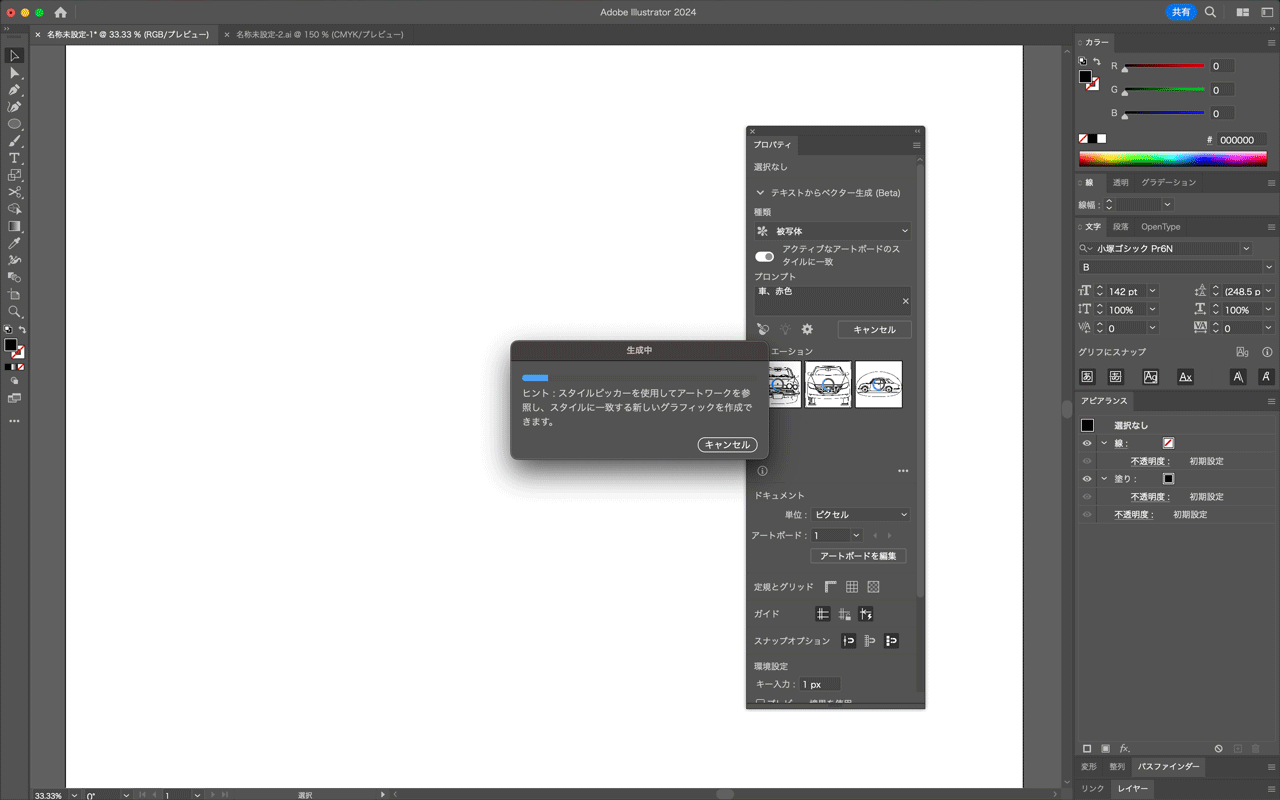Toggle match active artboard style switch
This screenshot has width=1280, height=800.
(x=764, y=256)
